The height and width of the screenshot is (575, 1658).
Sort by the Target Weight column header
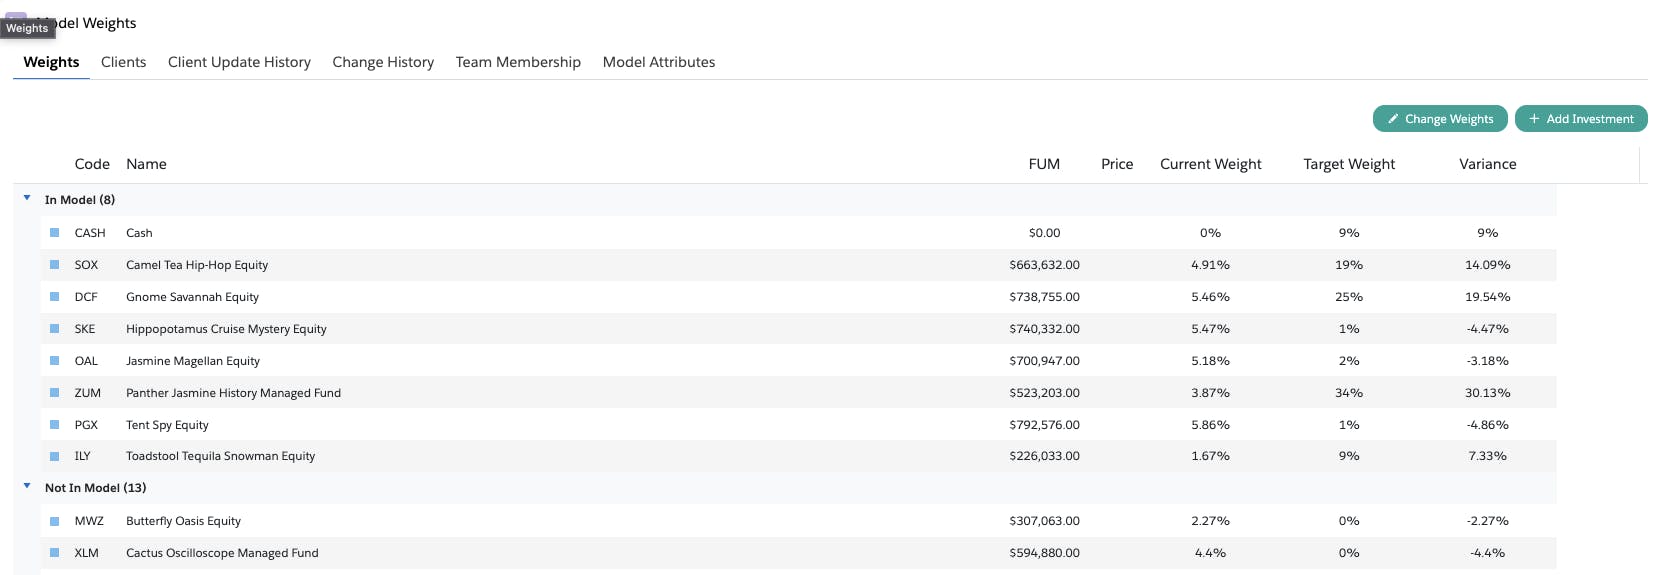[1349, 164]
